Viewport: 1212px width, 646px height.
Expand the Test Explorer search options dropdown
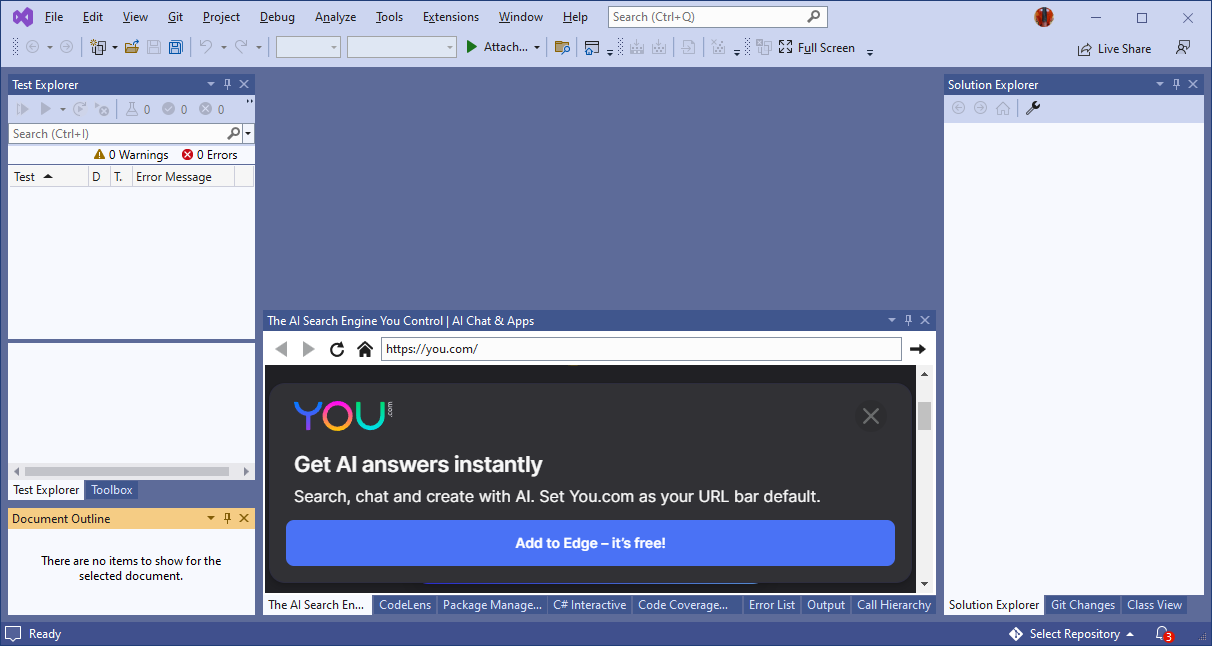[246, 133]
